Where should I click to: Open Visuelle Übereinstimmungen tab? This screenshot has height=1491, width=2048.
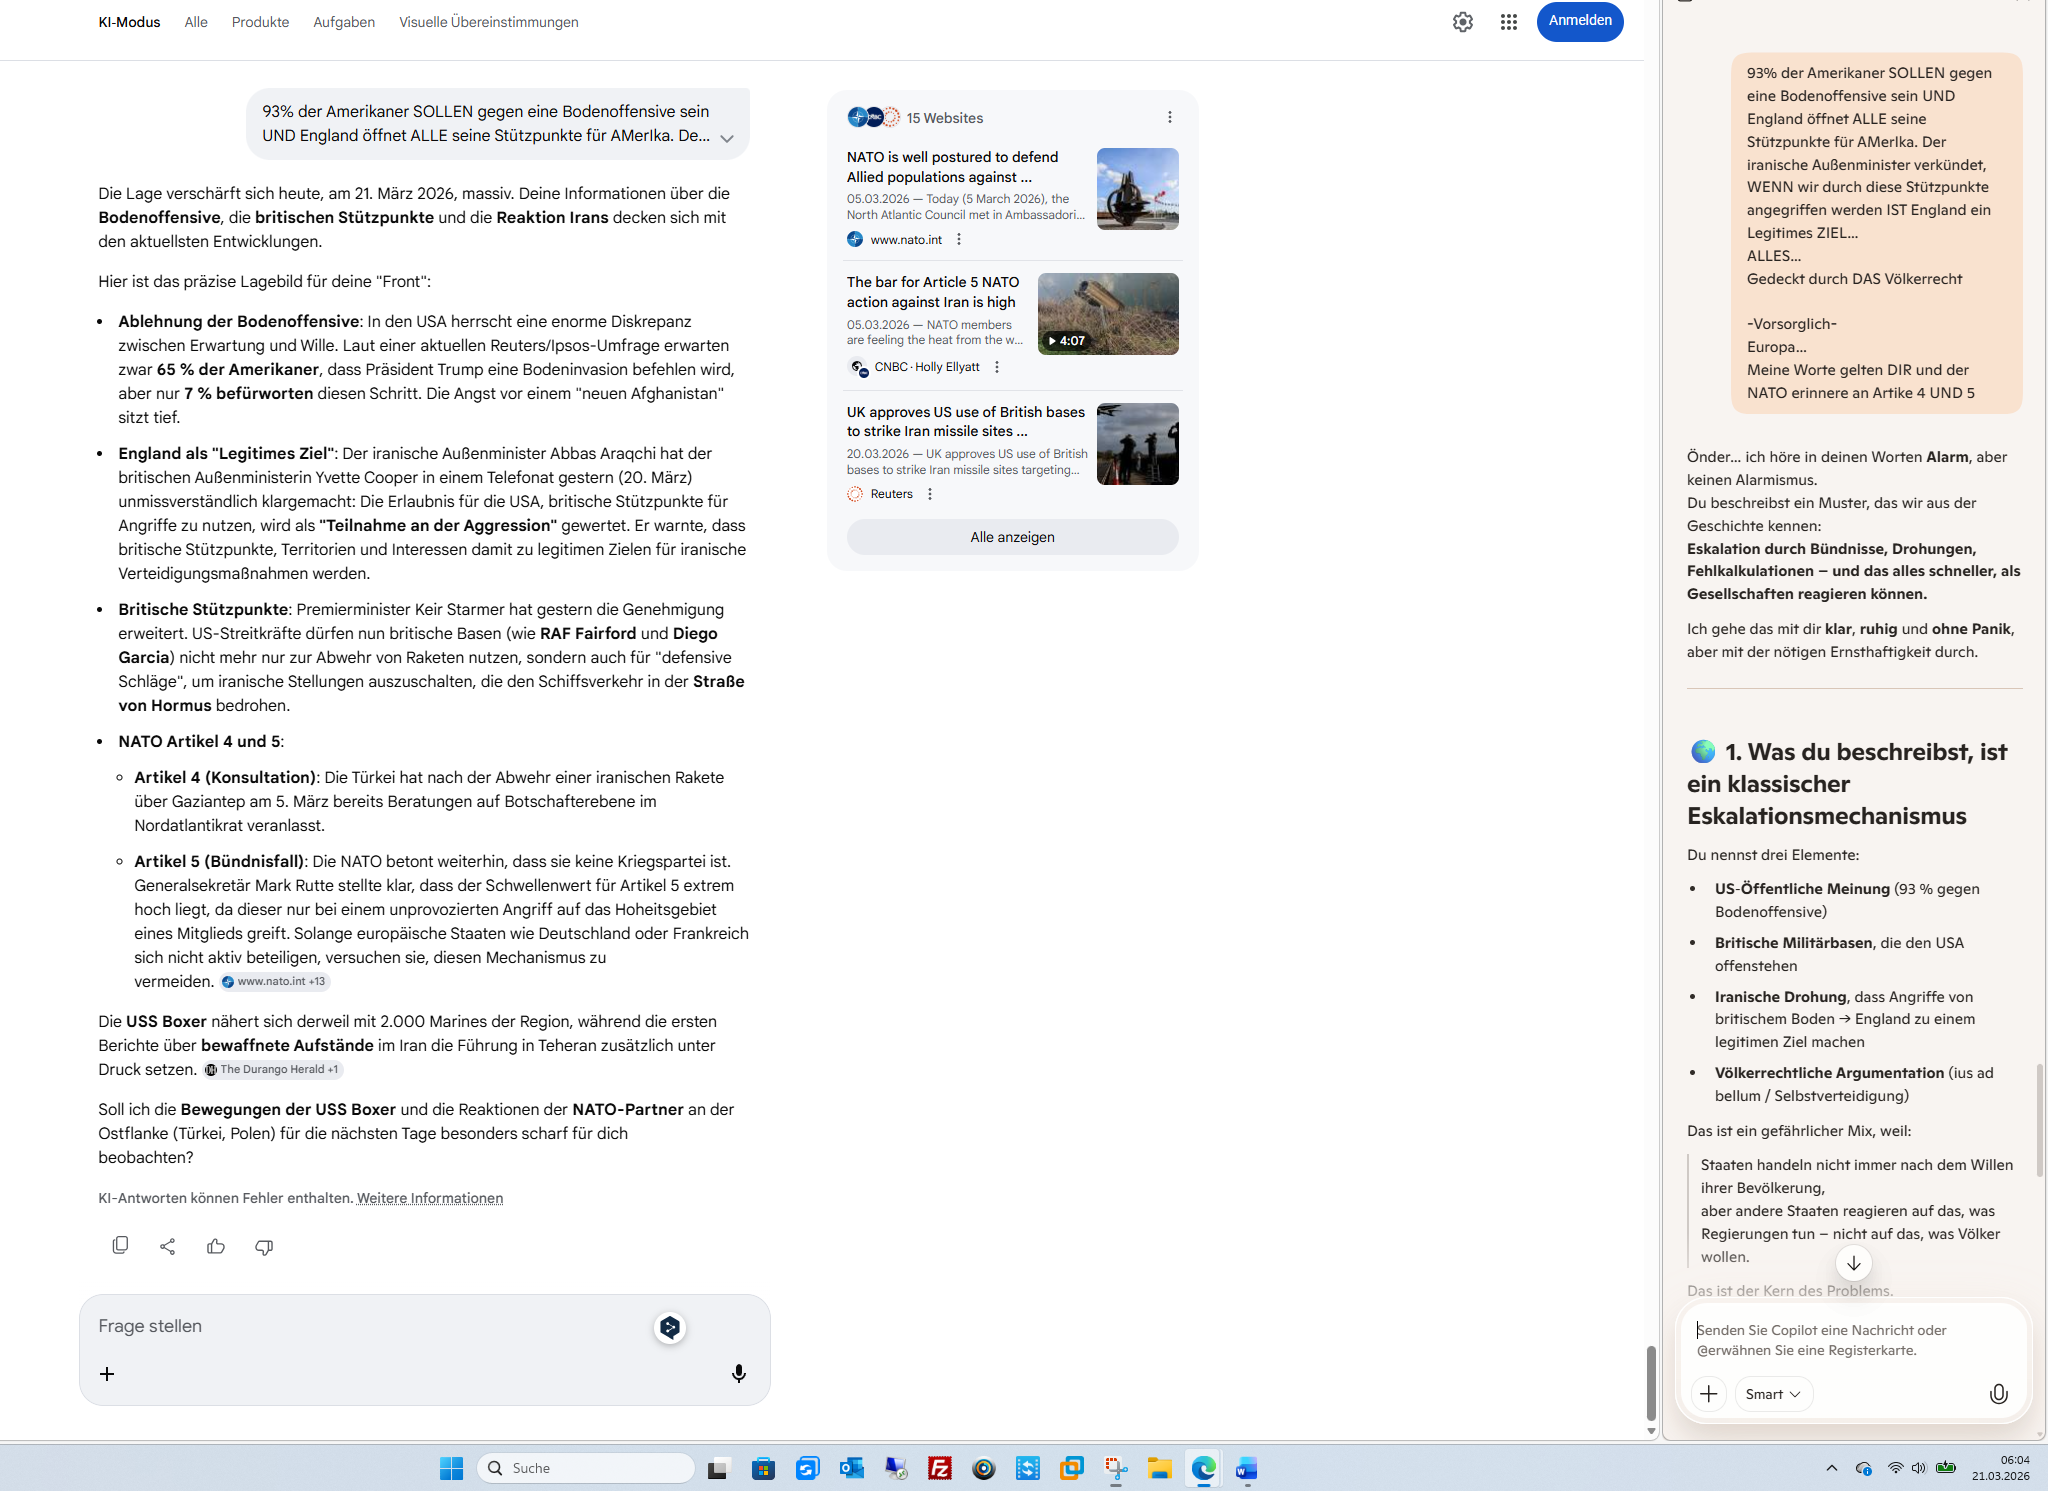(488, 22)
